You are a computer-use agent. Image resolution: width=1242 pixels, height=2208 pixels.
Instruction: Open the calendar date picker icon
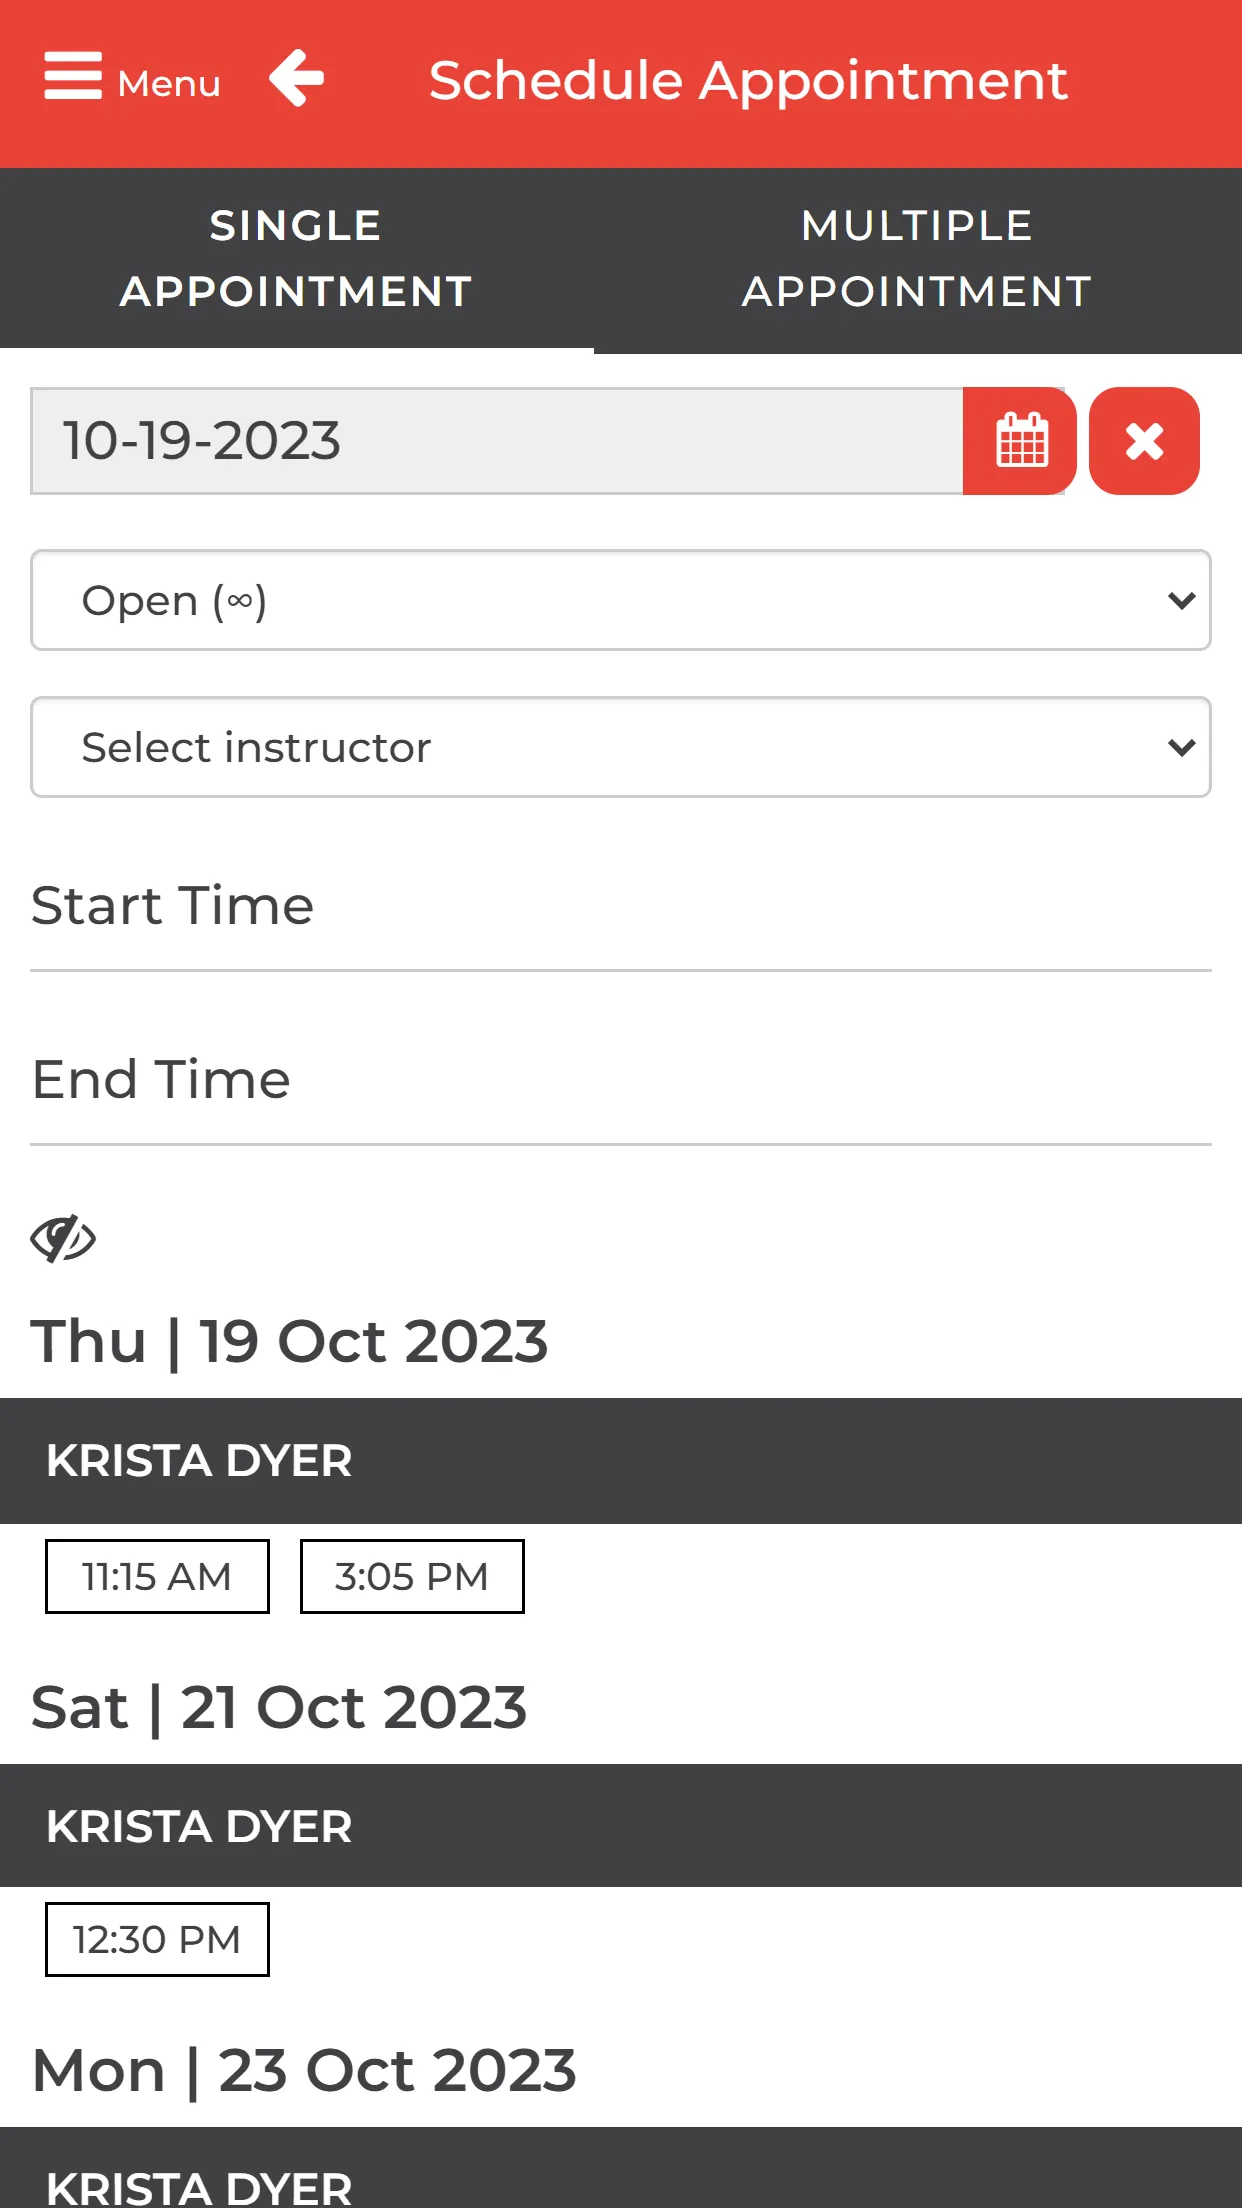1020,441
